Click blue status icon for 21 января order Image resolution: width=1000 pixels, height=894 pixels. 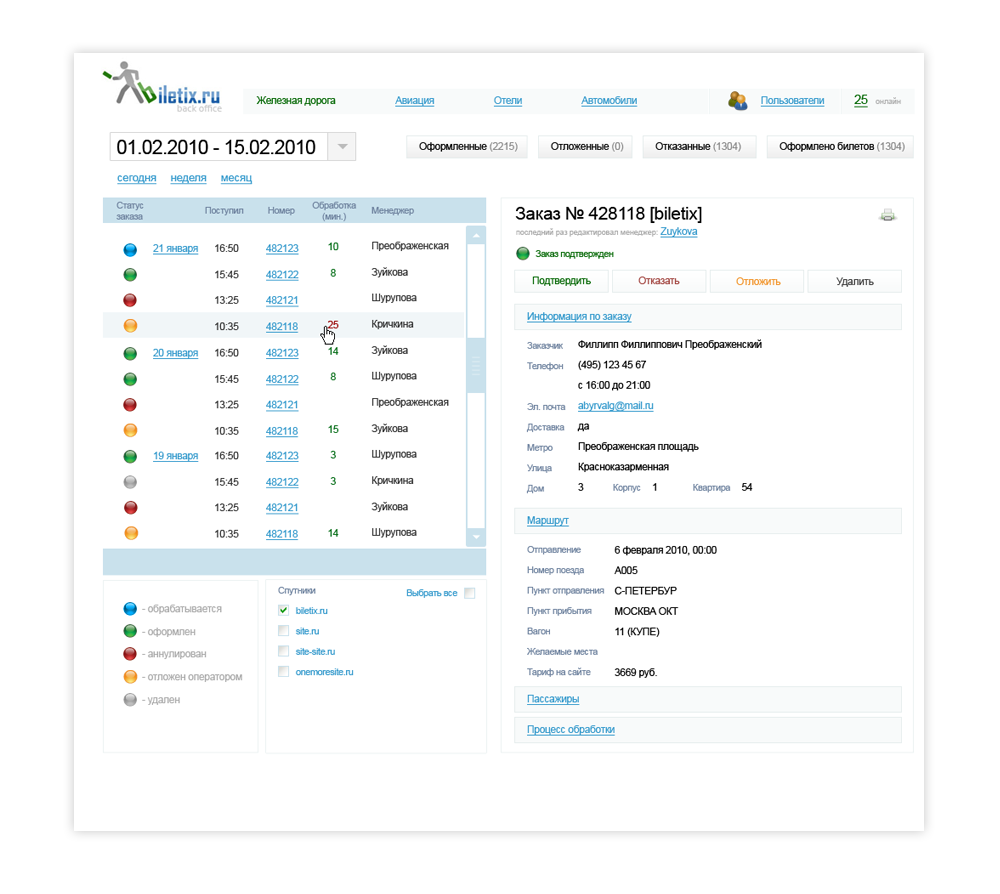(x=130, y=248)
